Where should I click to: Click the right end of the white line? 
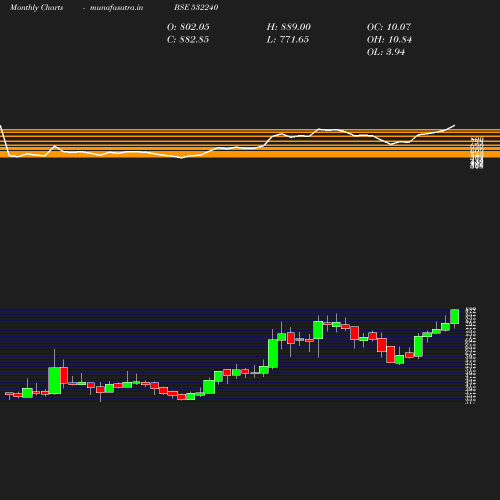[x=454, y=126]
